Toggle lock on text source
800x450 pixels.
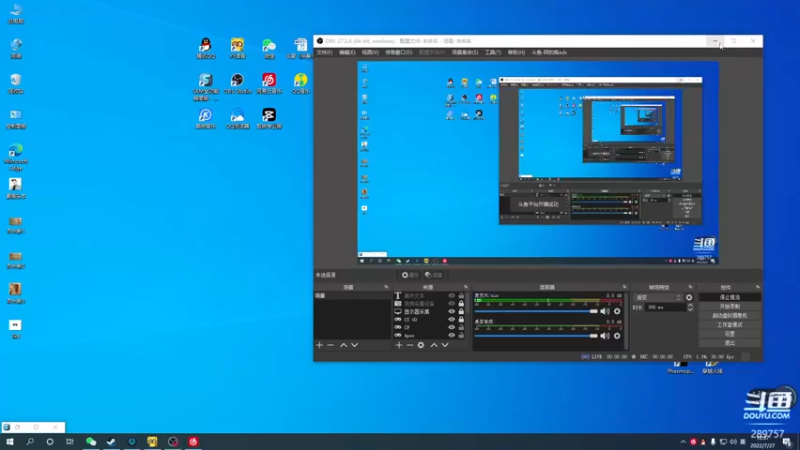click(x=461, y=295)
